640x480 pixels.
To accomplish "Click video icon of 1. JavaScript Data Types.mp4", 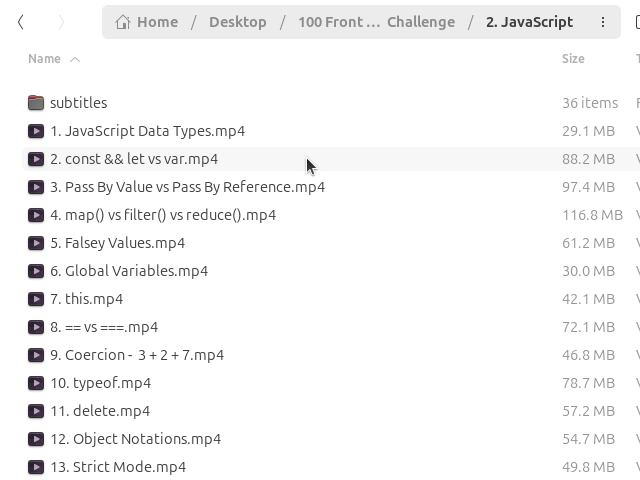I will [x=36, y=131].
